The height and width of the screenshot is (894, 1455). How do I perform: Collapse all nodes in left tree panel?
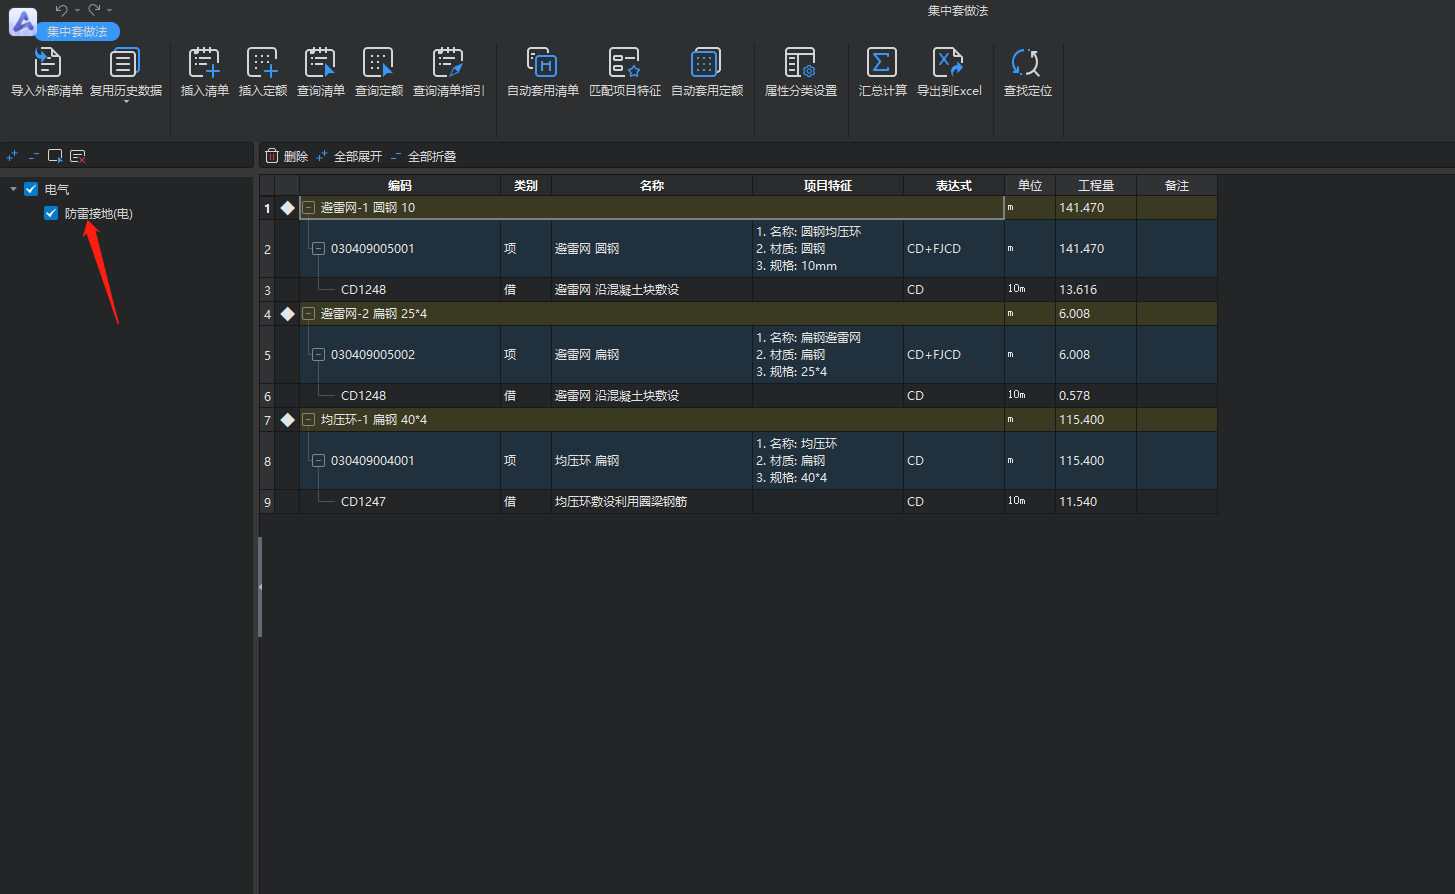[33, 156]
